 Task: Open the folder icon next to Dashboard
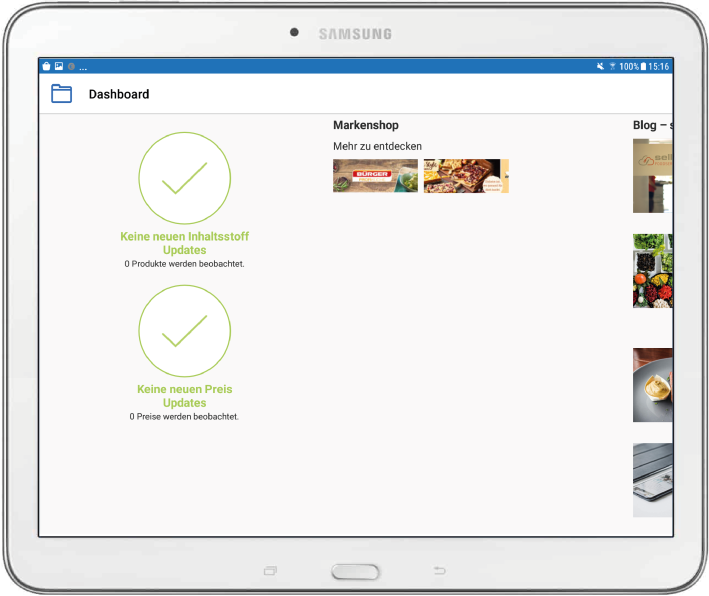(x=61, y=94)
